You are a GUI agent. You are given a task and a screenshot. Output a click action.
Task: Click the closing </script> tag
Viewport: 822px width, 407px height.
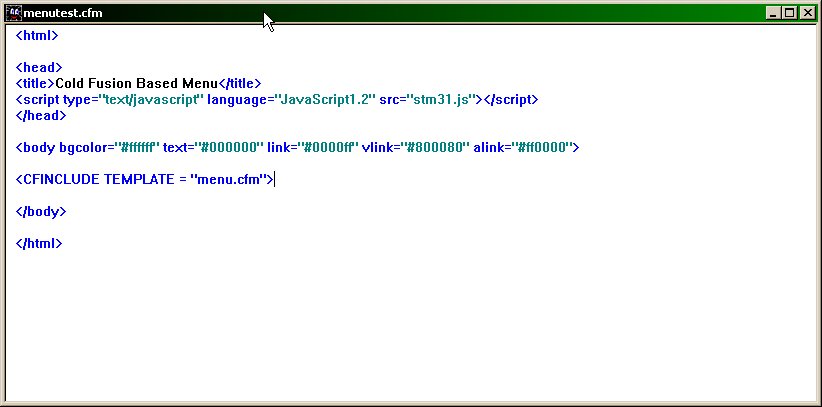pyautogui.click(x=510, y=100)
